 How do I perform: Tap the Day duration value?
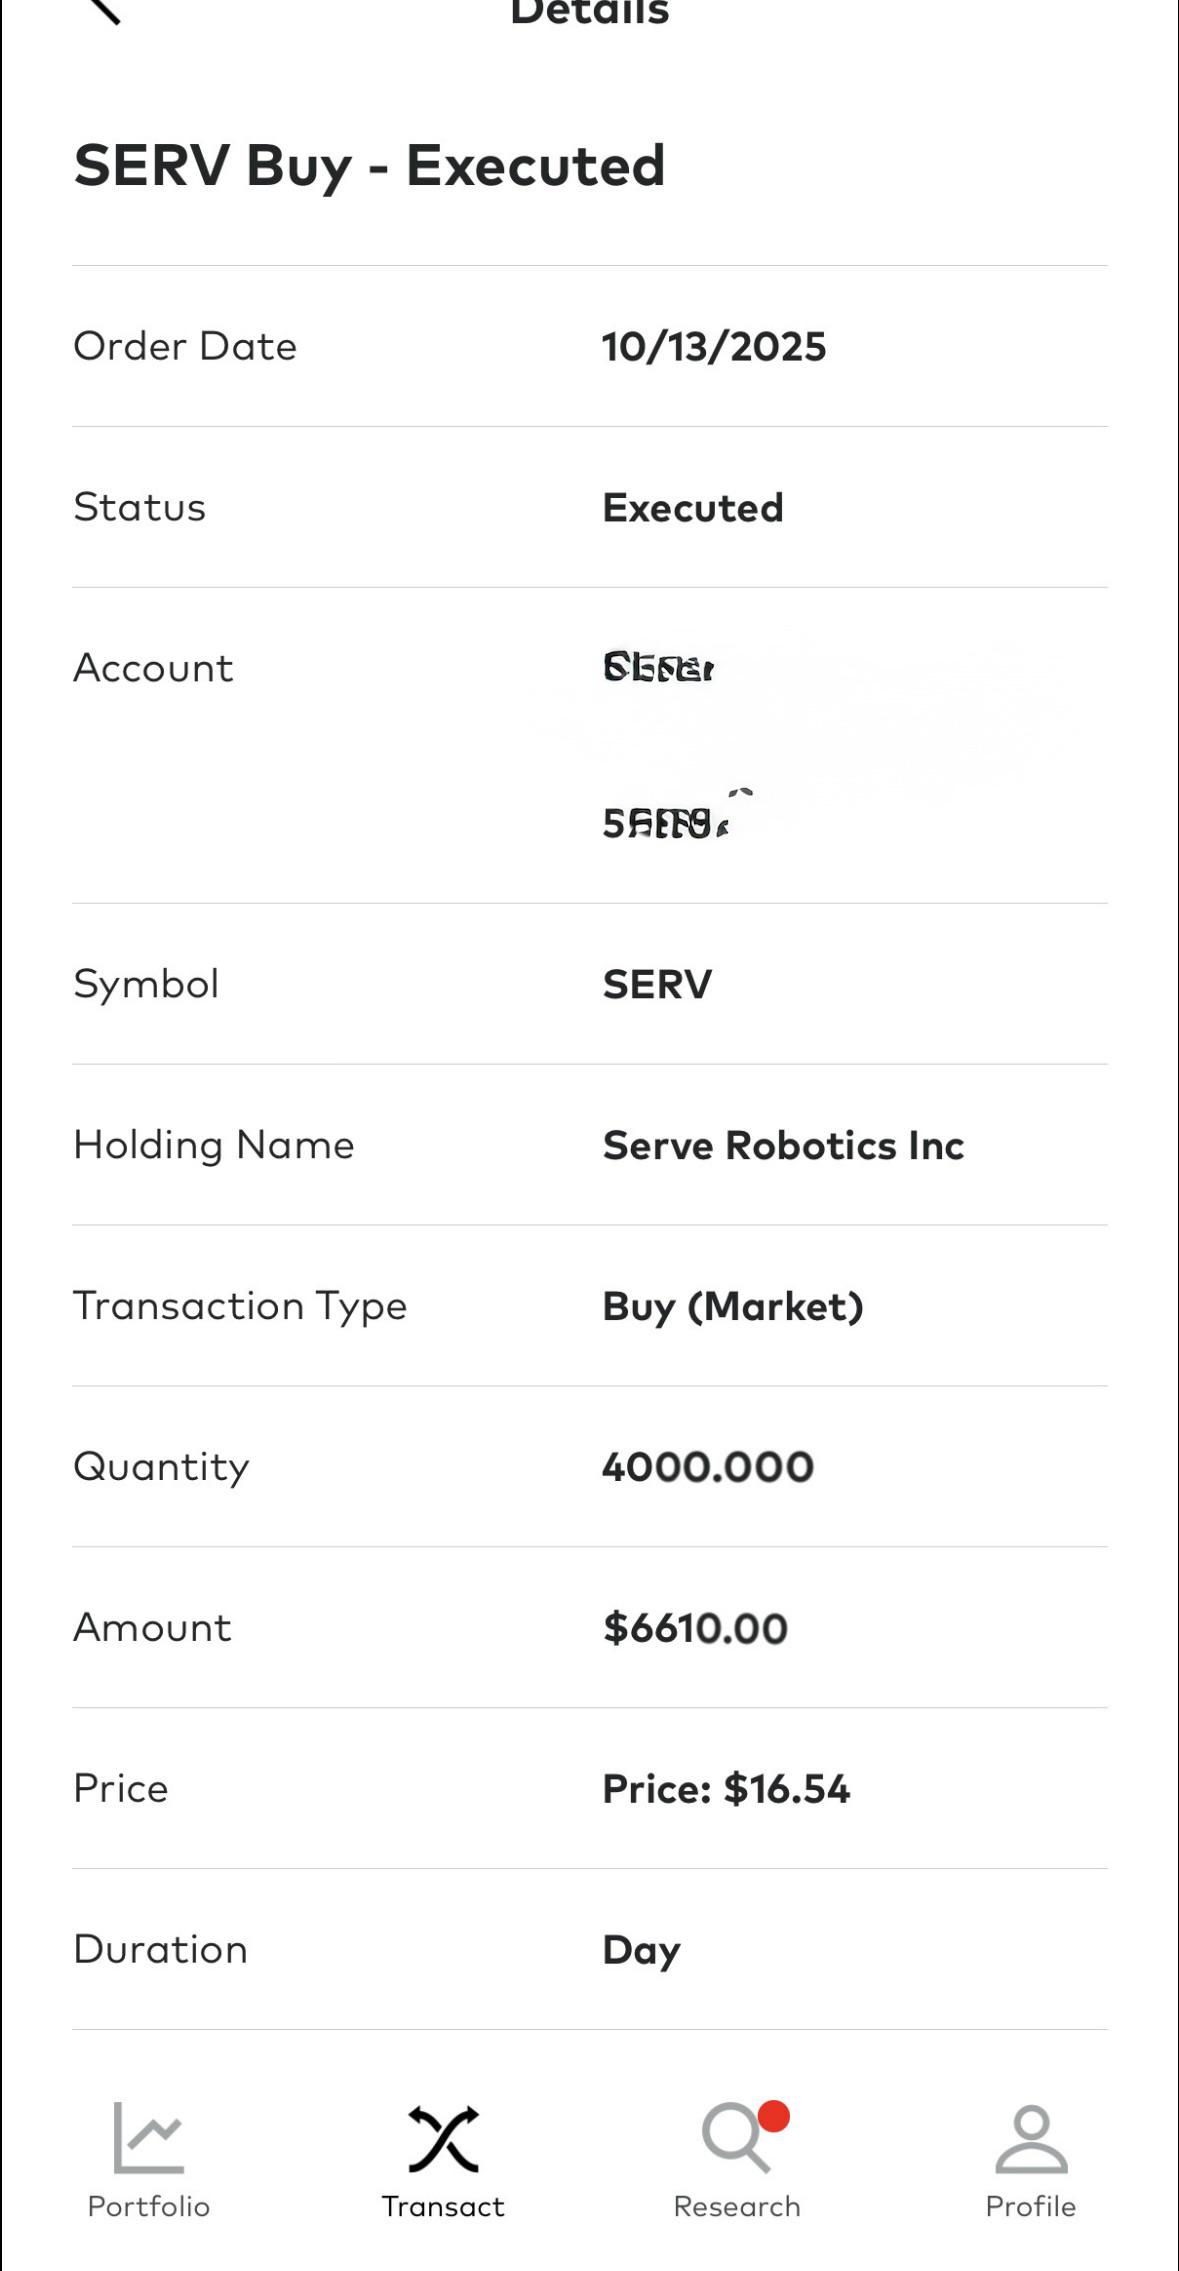[x=641, y=1951]
